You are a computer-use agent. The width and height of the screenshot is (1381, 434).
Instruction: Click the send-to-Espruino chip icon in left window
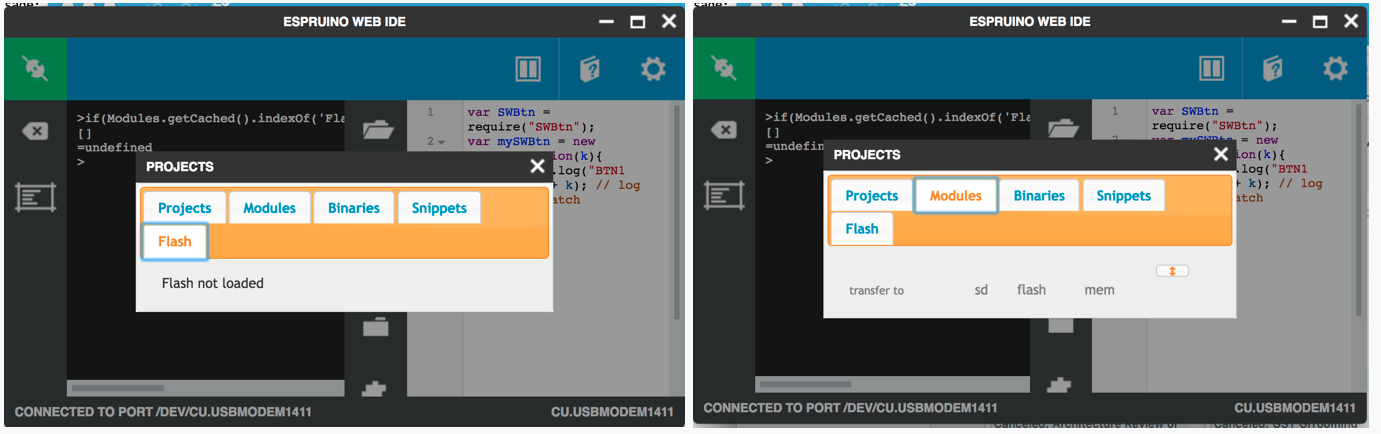(x=376, y=391)
